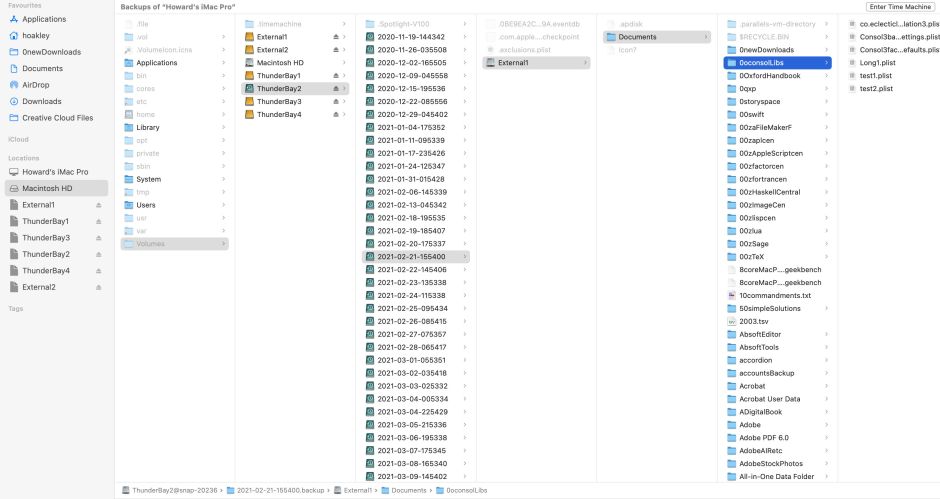Expand the ThunderBay2 volume chevron

tap(344, 89)
